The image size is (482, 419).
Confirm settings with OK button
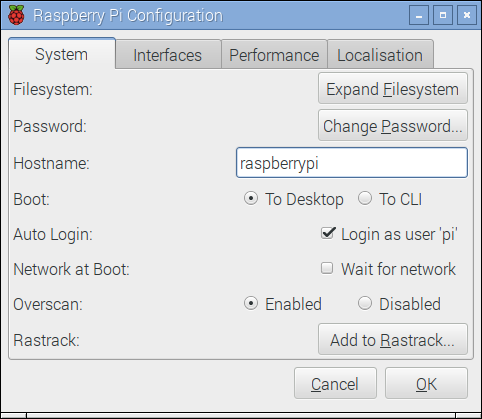pyautogui.click(x=426, y=383)
